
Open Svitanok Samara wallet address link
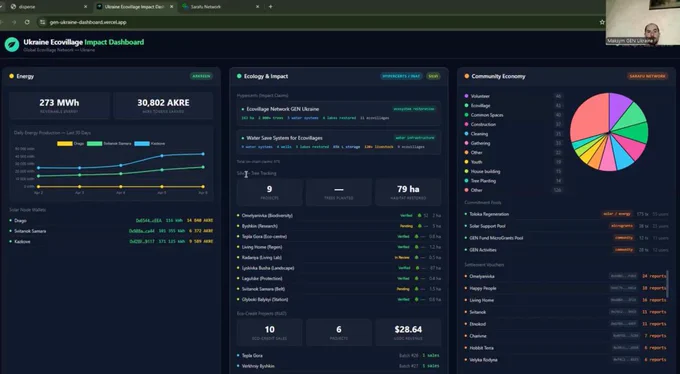pos(141,231)
